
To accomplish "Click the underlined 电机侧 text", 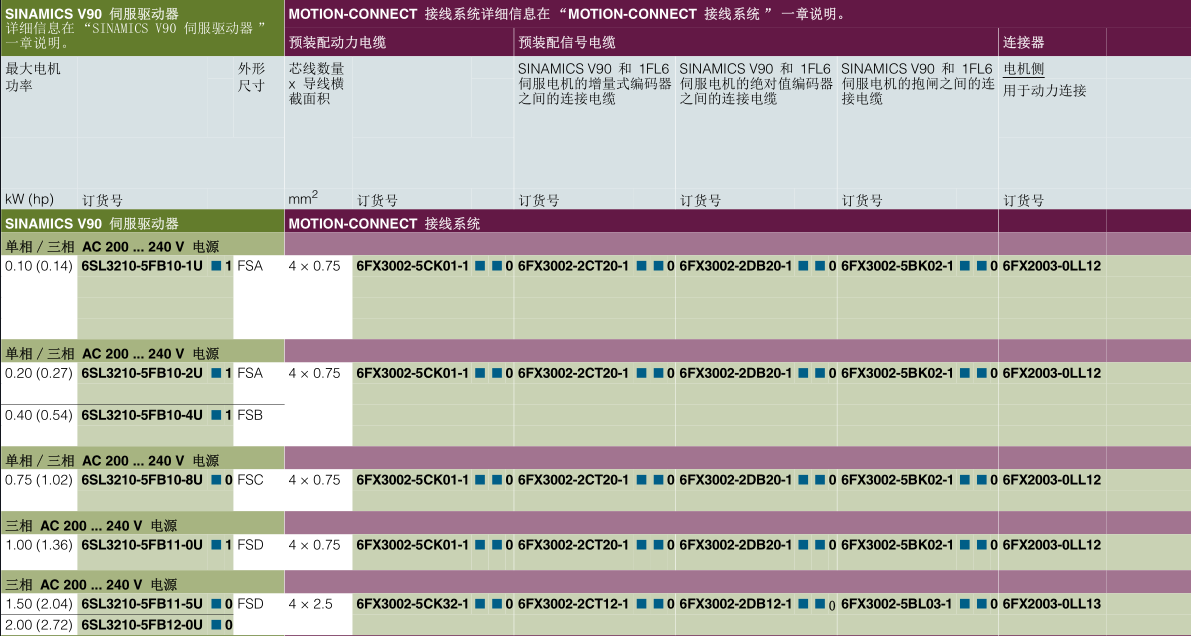I will (x=1023, y=69).
